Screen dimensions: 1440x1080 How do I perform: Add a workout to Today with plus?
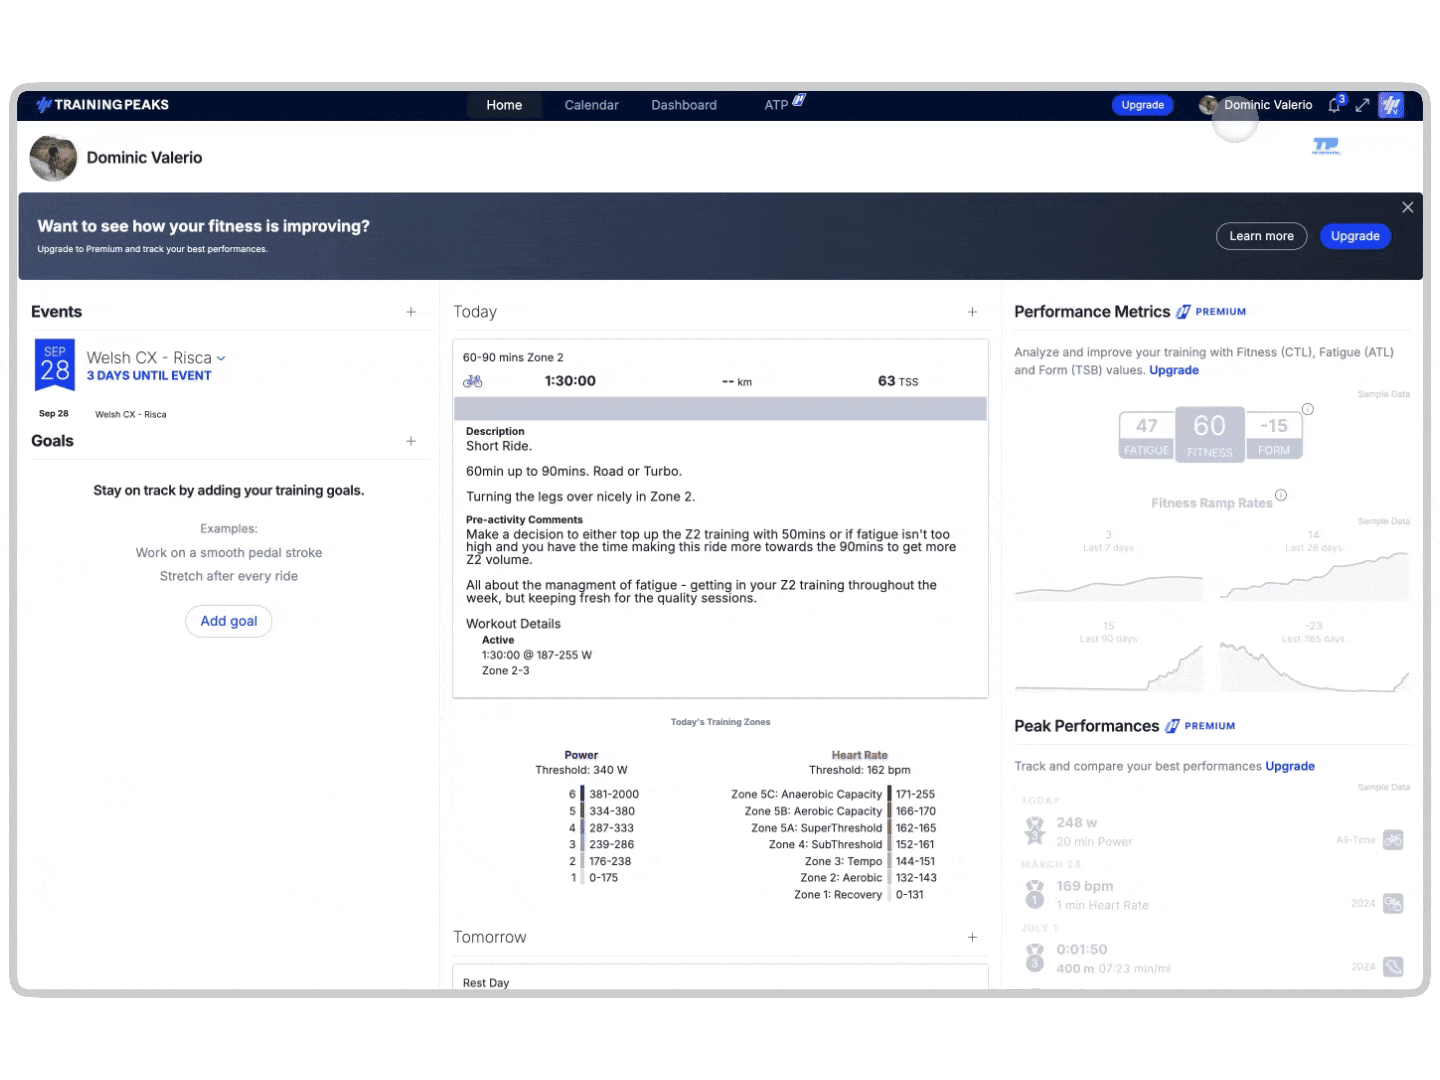pos(972,312)
